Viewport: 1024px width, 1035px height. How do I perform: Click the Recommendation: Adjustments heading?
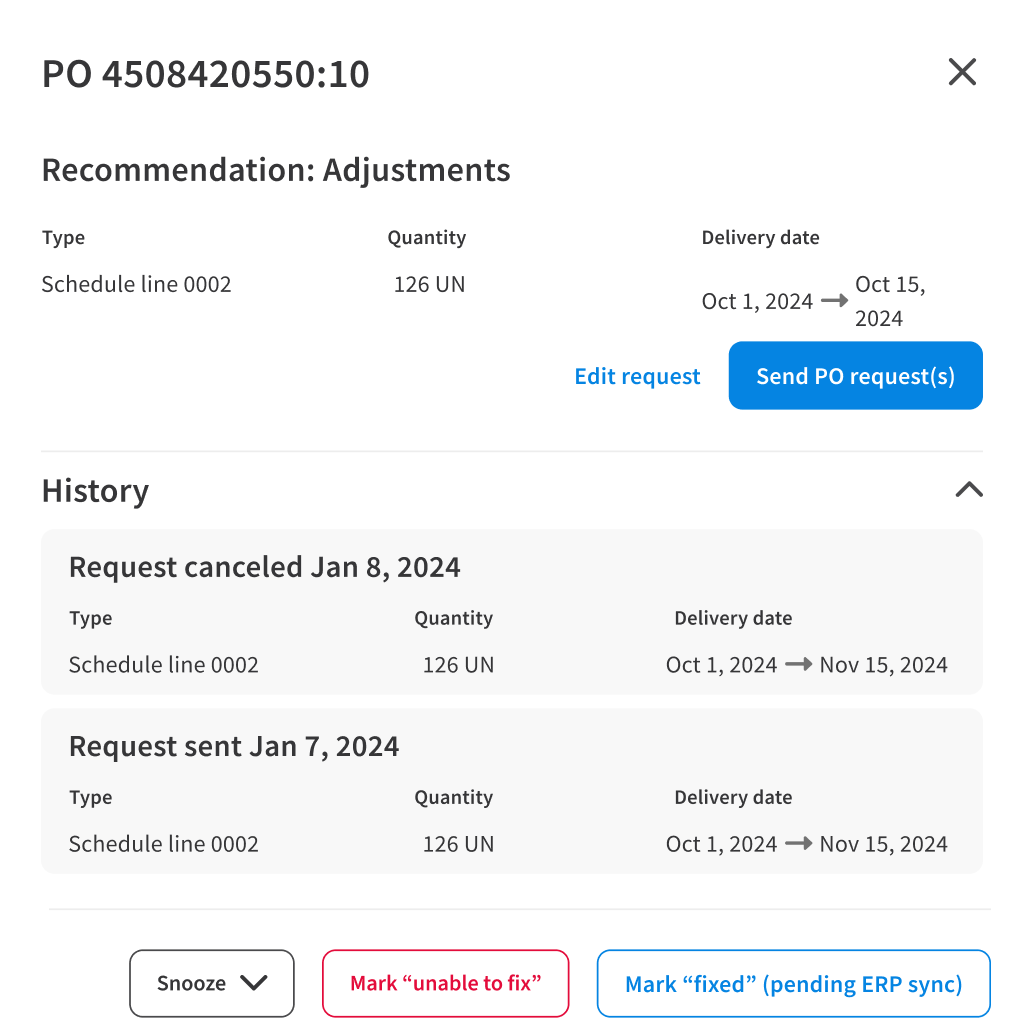coord(276,170)
